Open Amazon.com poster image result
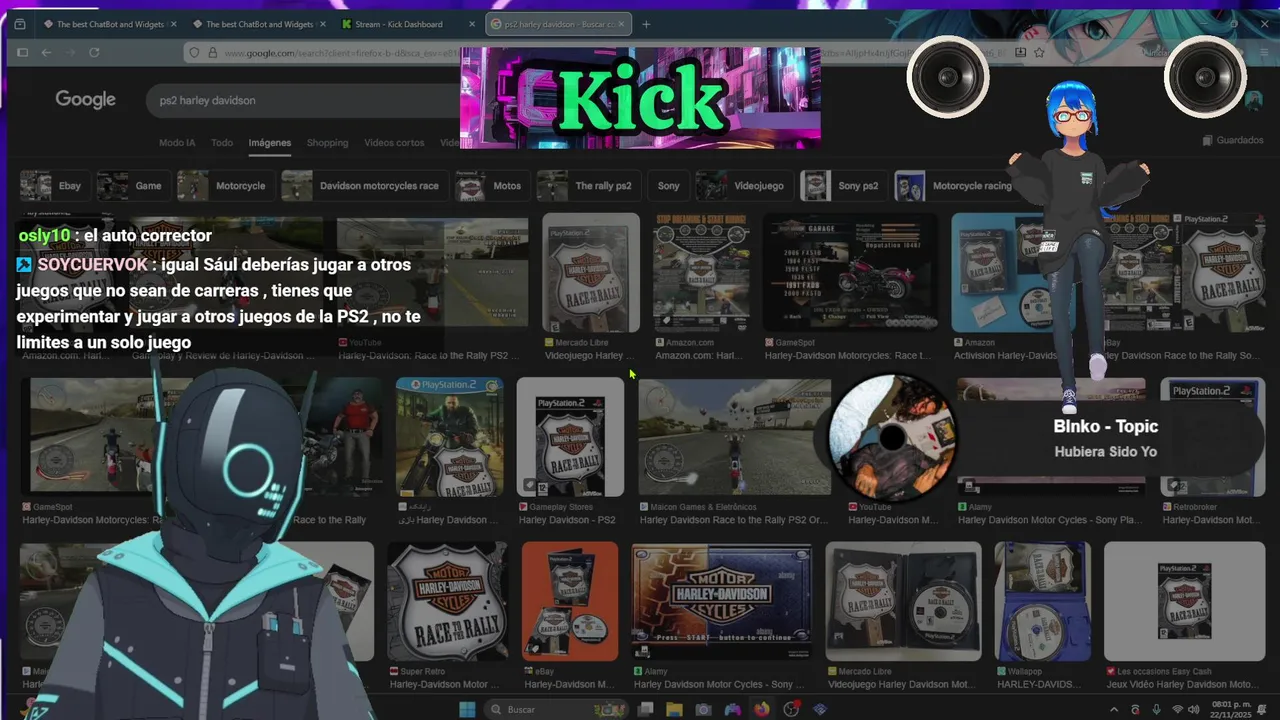This screenshot has height=720, width=1280. click(x=702, y=272)
